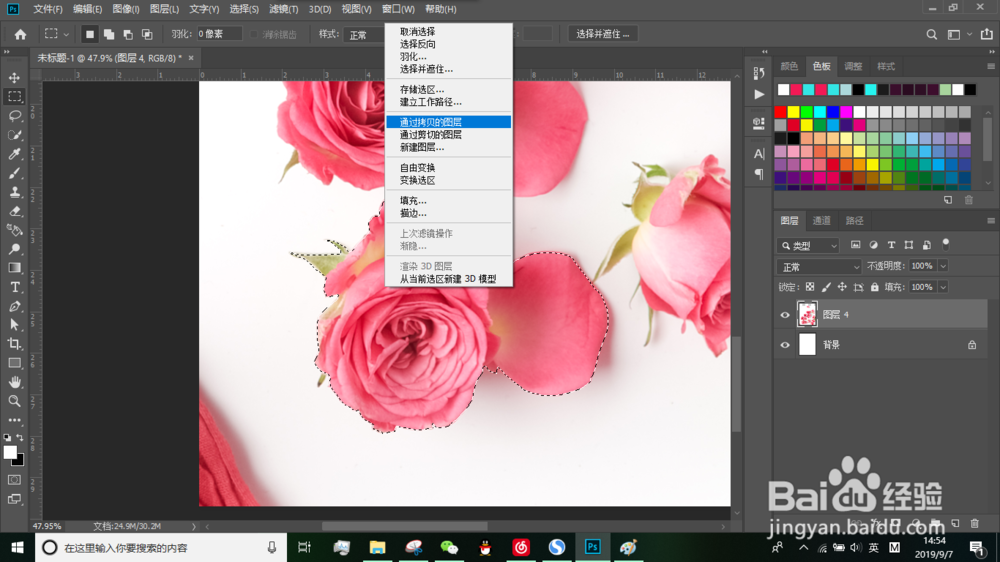Open layer blend mode 正常 dropdown

click(x=819, y=267)
